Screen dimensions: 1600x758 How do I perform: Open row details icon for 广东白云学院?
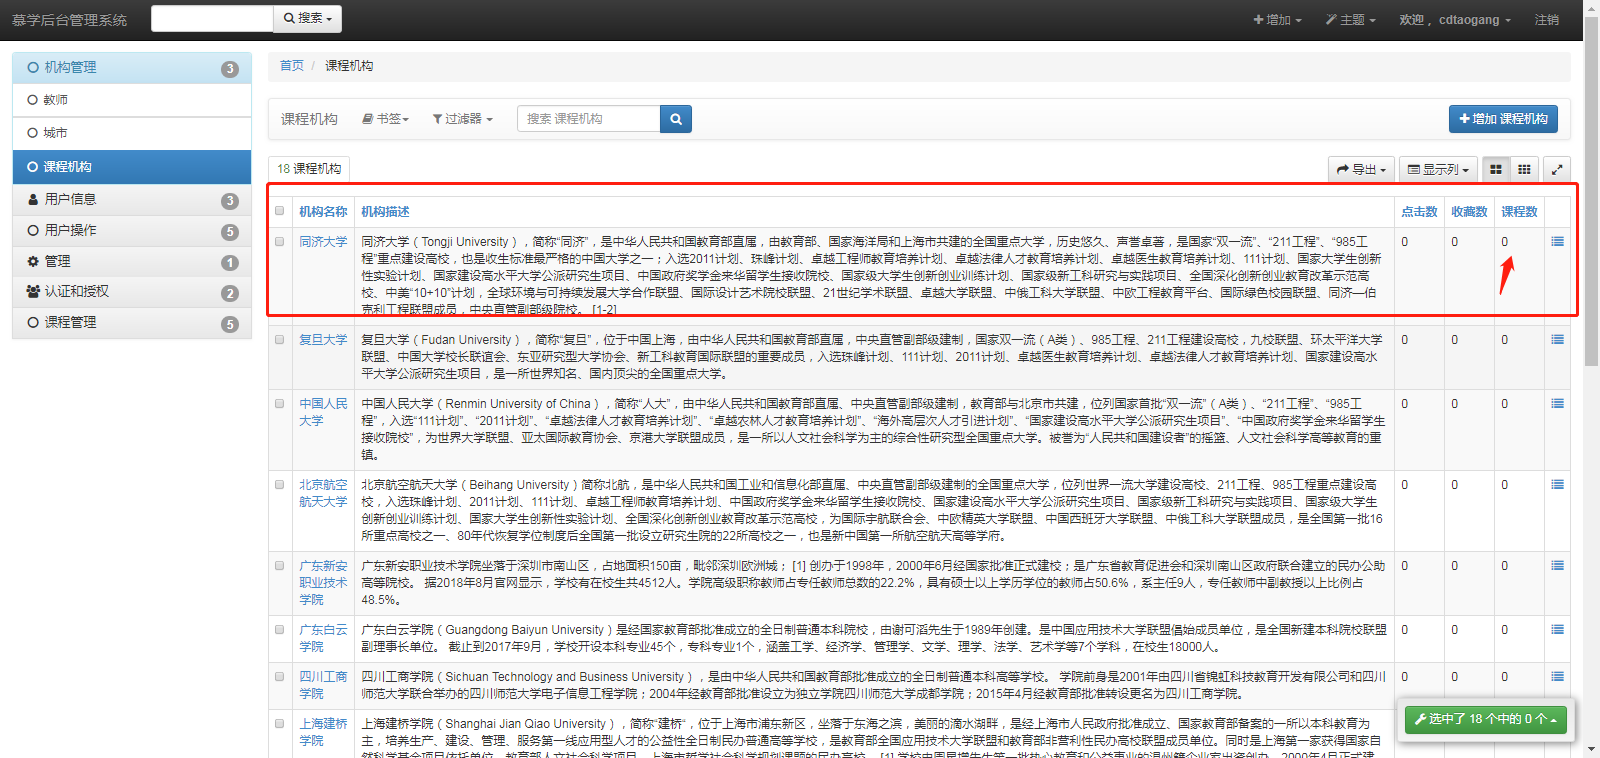(1557, 630)
